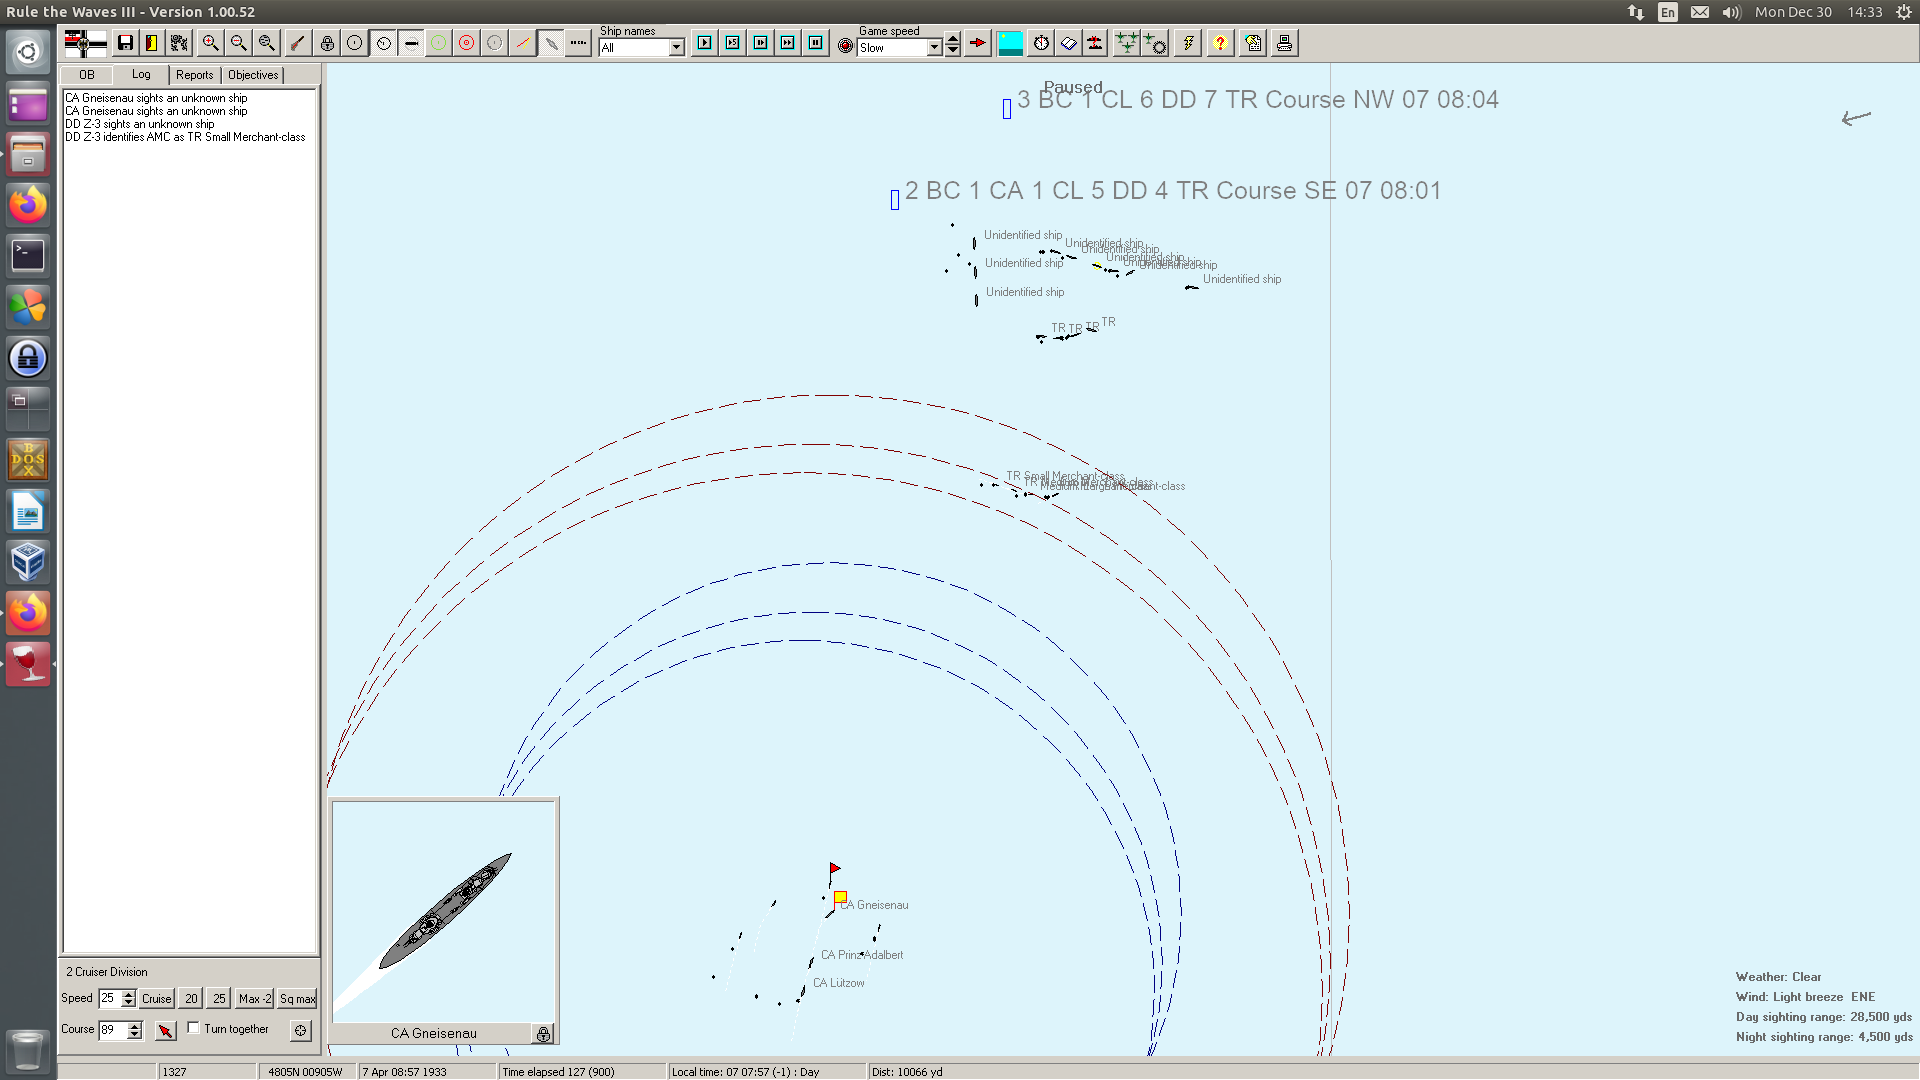Enable the Turn together checkbox
The image size is (1920, 1080).
pos(194,1028)
